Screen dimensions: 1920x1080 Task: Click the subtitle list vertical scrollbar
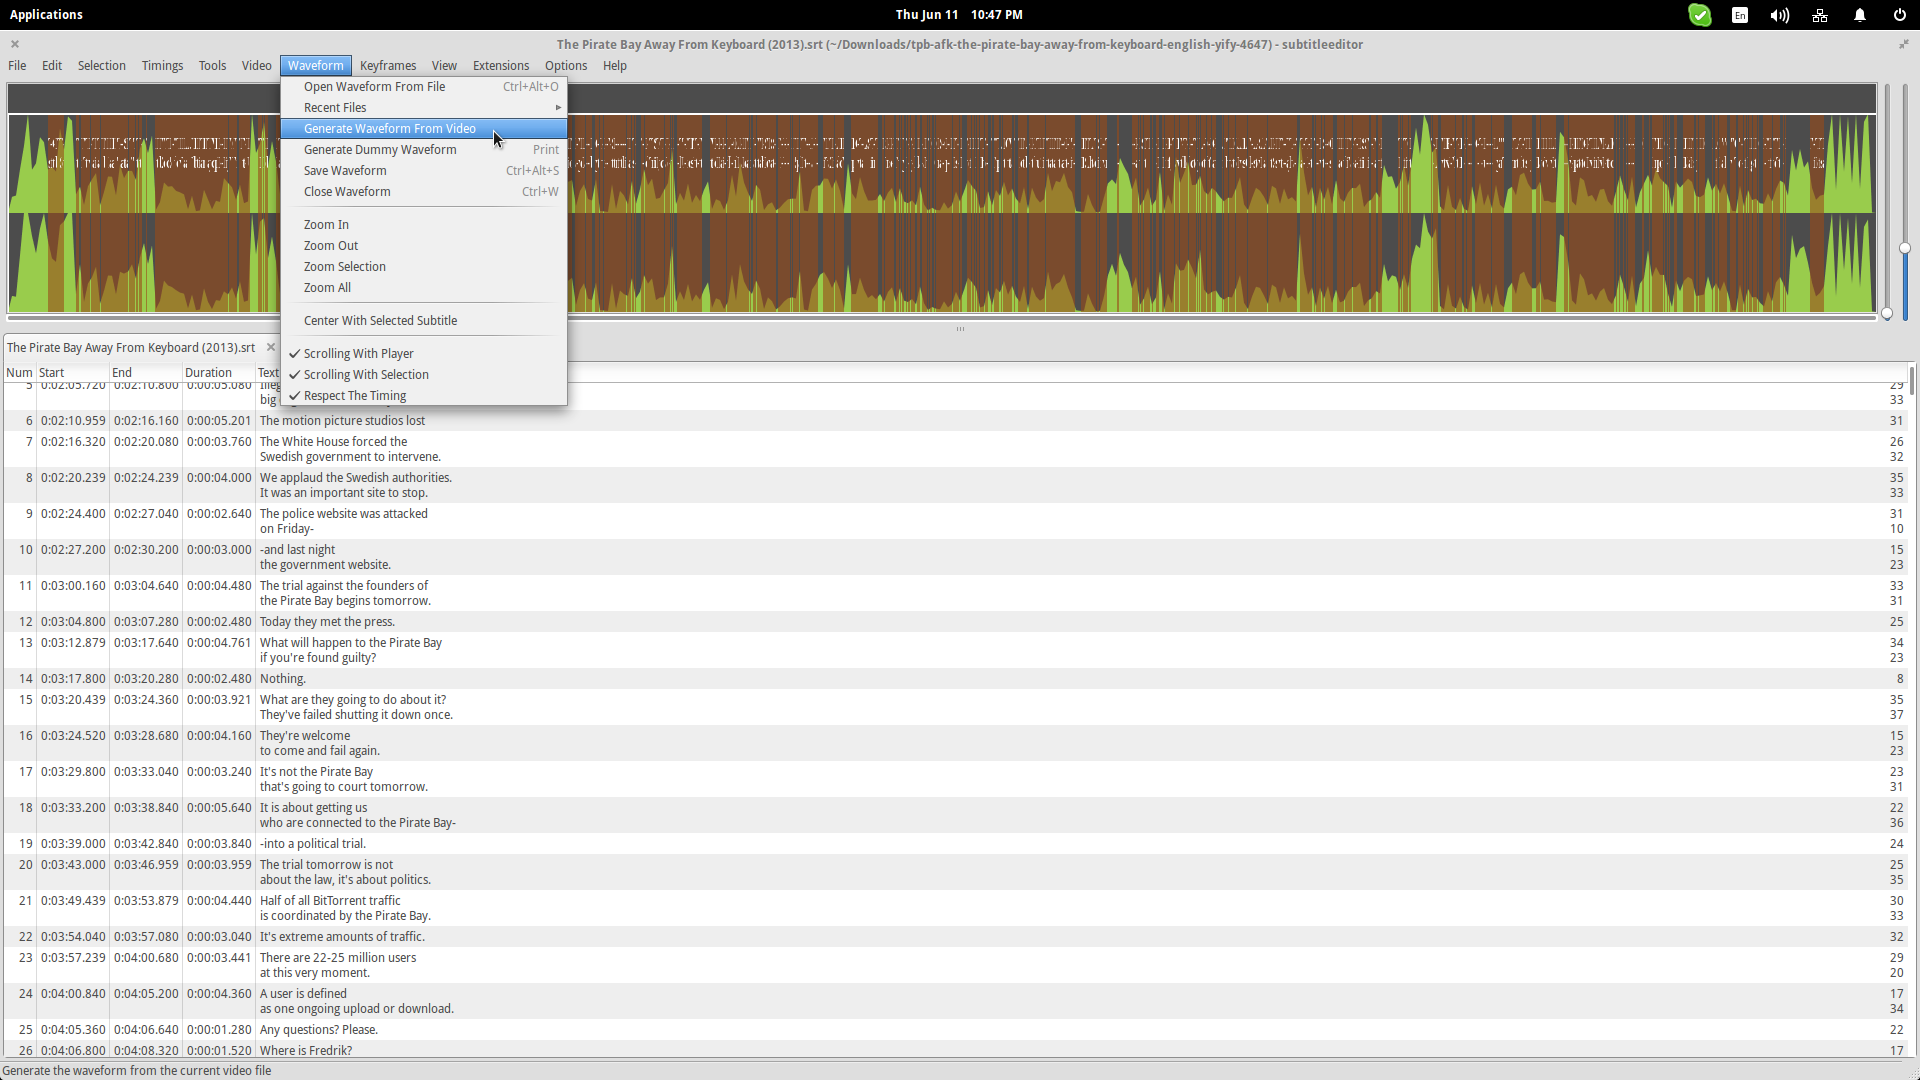tap(1912, 380)
